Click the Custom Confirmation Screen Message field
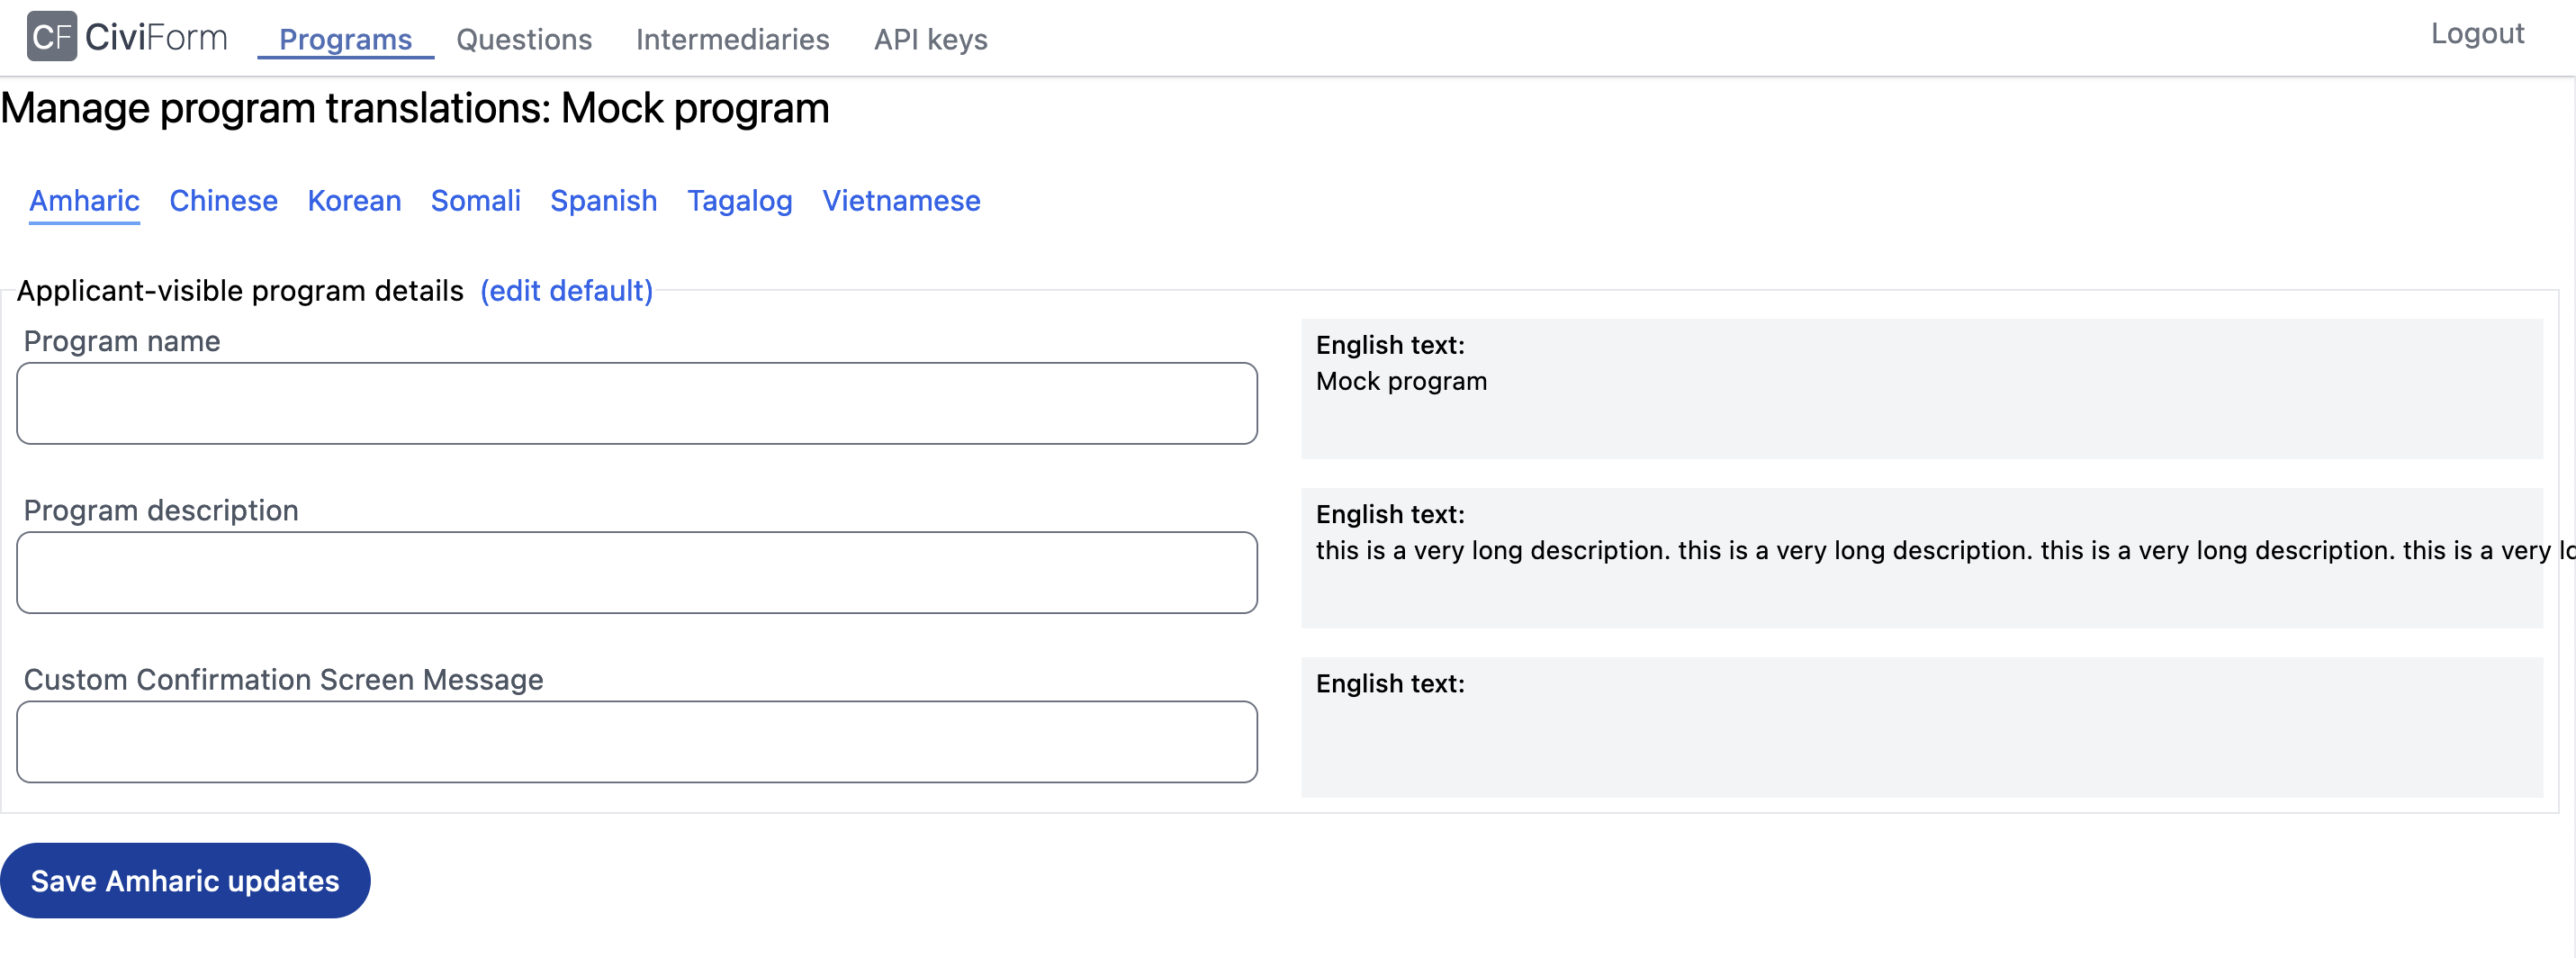 (637, 741)
